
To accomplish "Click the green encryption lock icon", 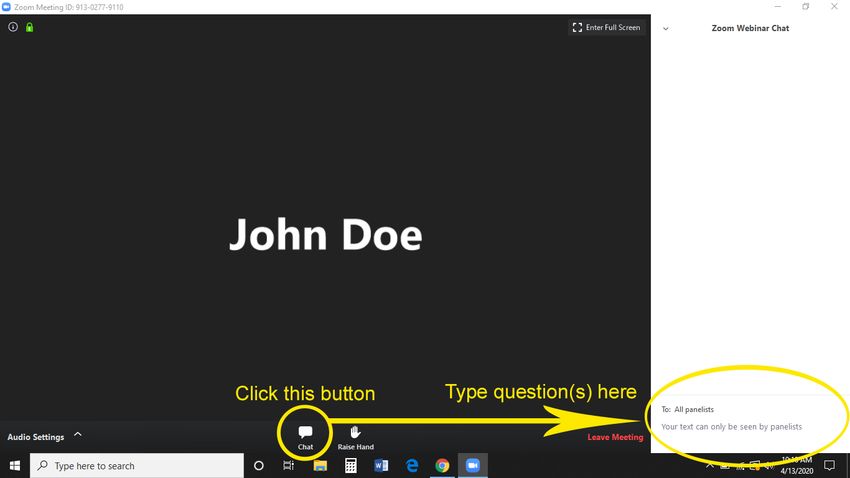I will point(29,27).
